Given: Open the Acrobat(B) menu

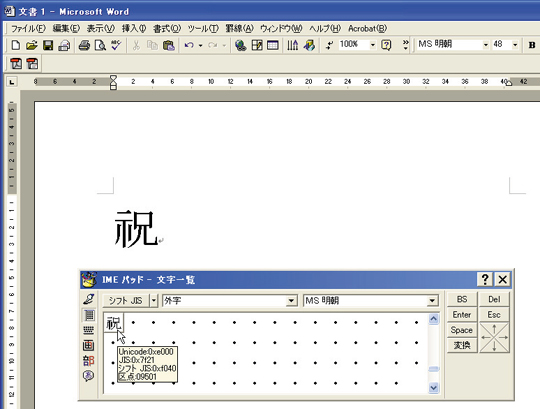Looking at the screenshot, I should point(367,29).
